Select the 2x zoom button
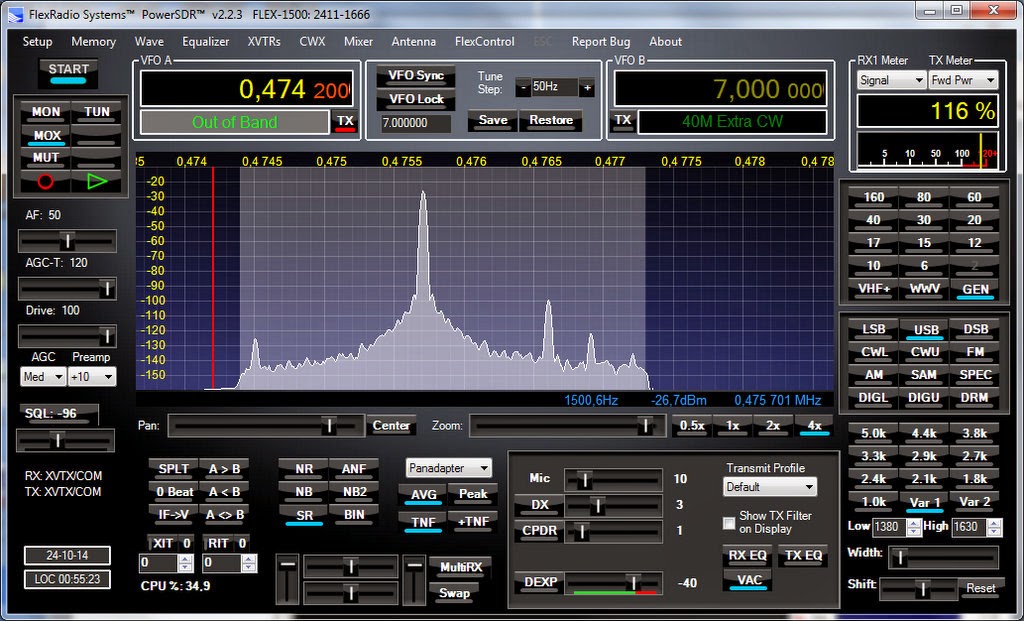This screenshot has height=621, width=1024. (773, 426)
